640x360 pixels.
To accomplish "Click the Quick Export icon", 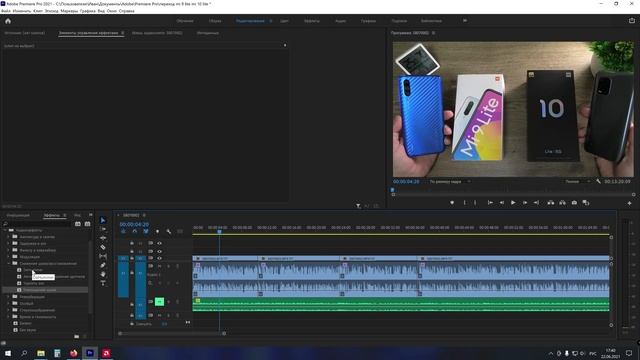I will [632, 20].
